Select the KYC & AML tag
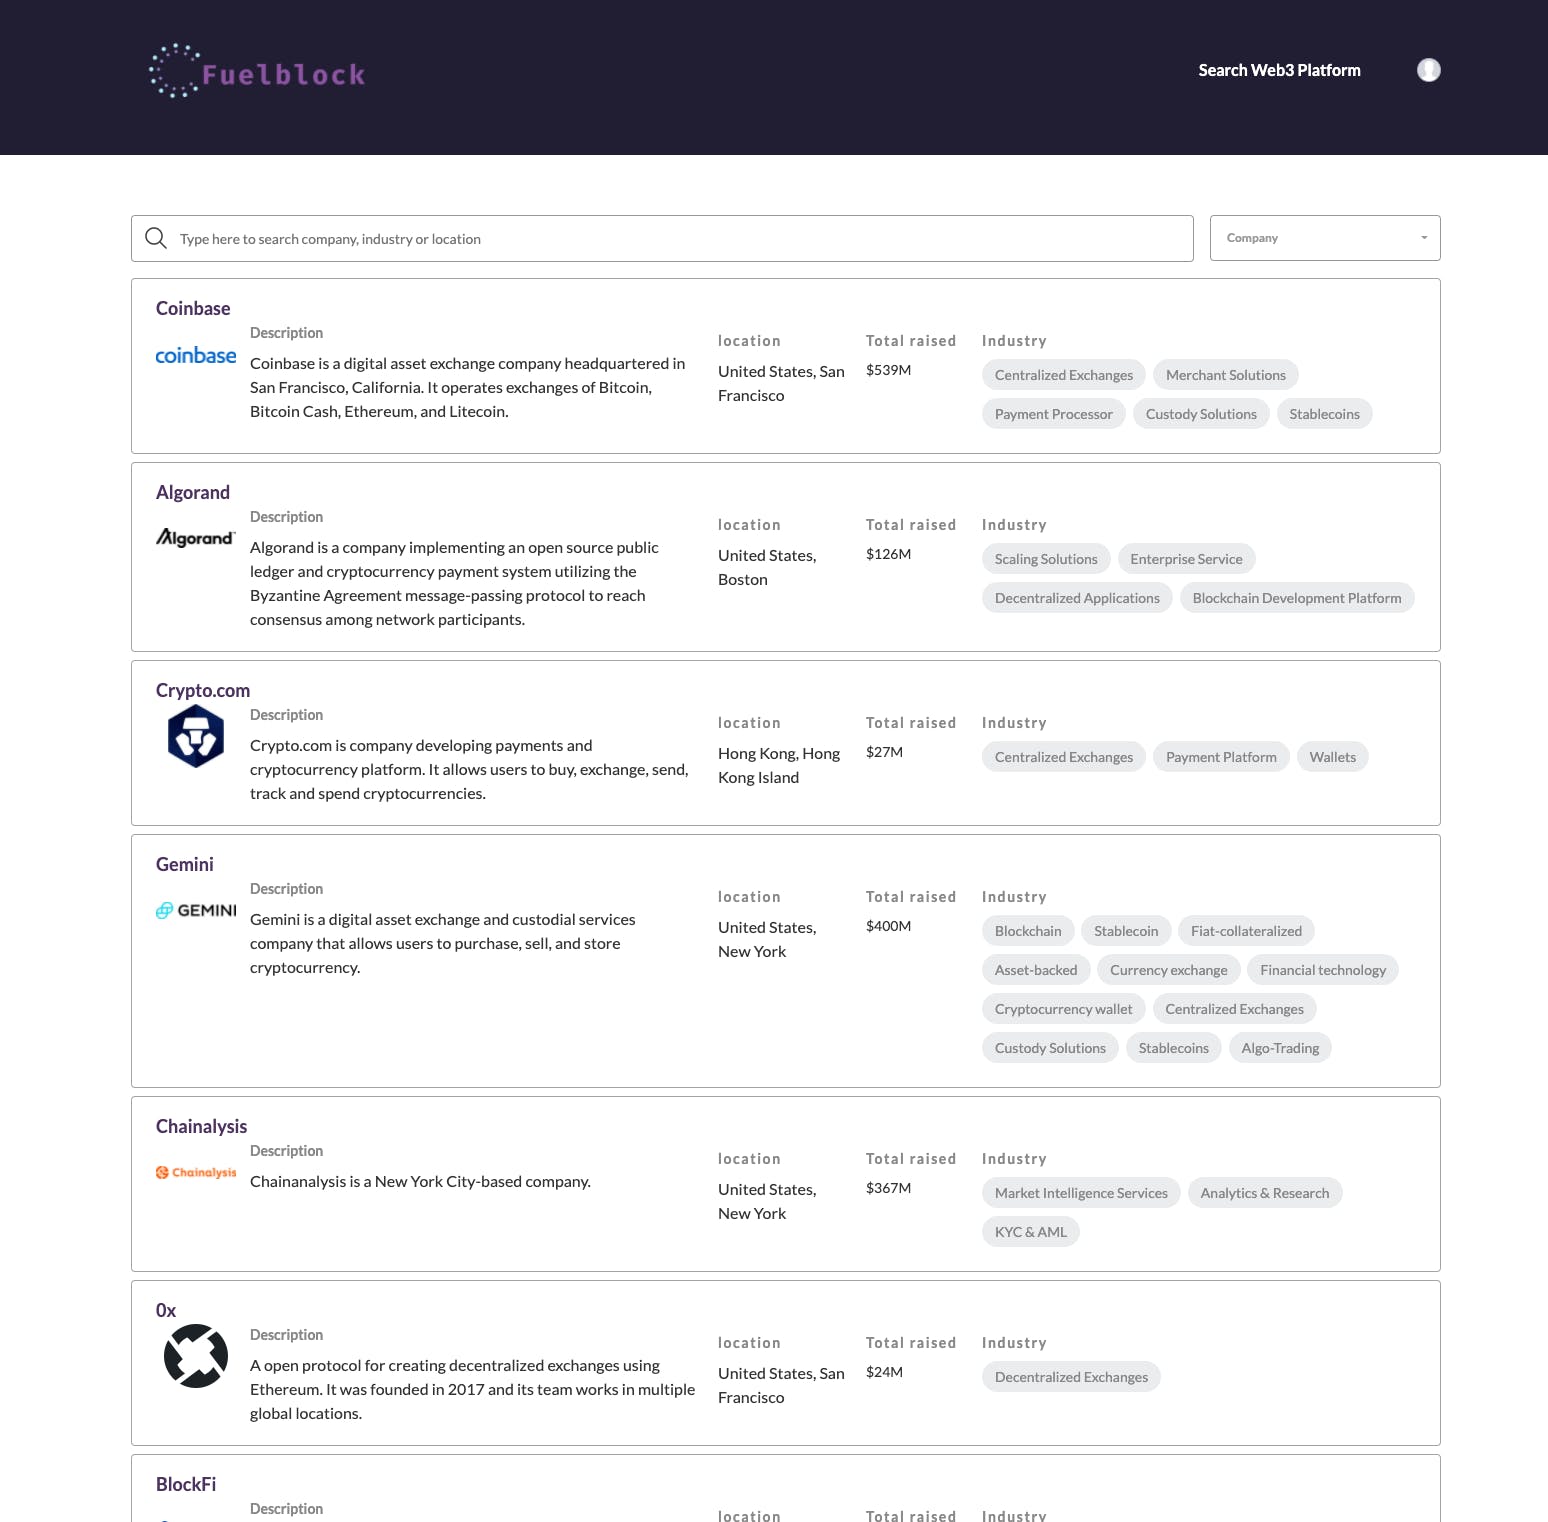Image resolution: width=1548 pixels, height=1522 pixels. coord(1031,1232)
